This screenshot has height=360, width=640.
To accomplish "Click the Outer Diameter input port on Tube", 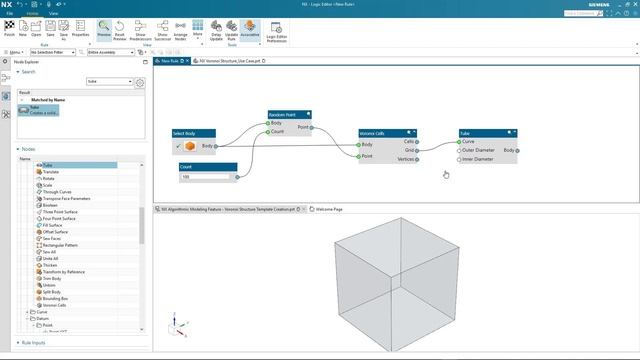I will pyautogui.click(x=459, y=151).
